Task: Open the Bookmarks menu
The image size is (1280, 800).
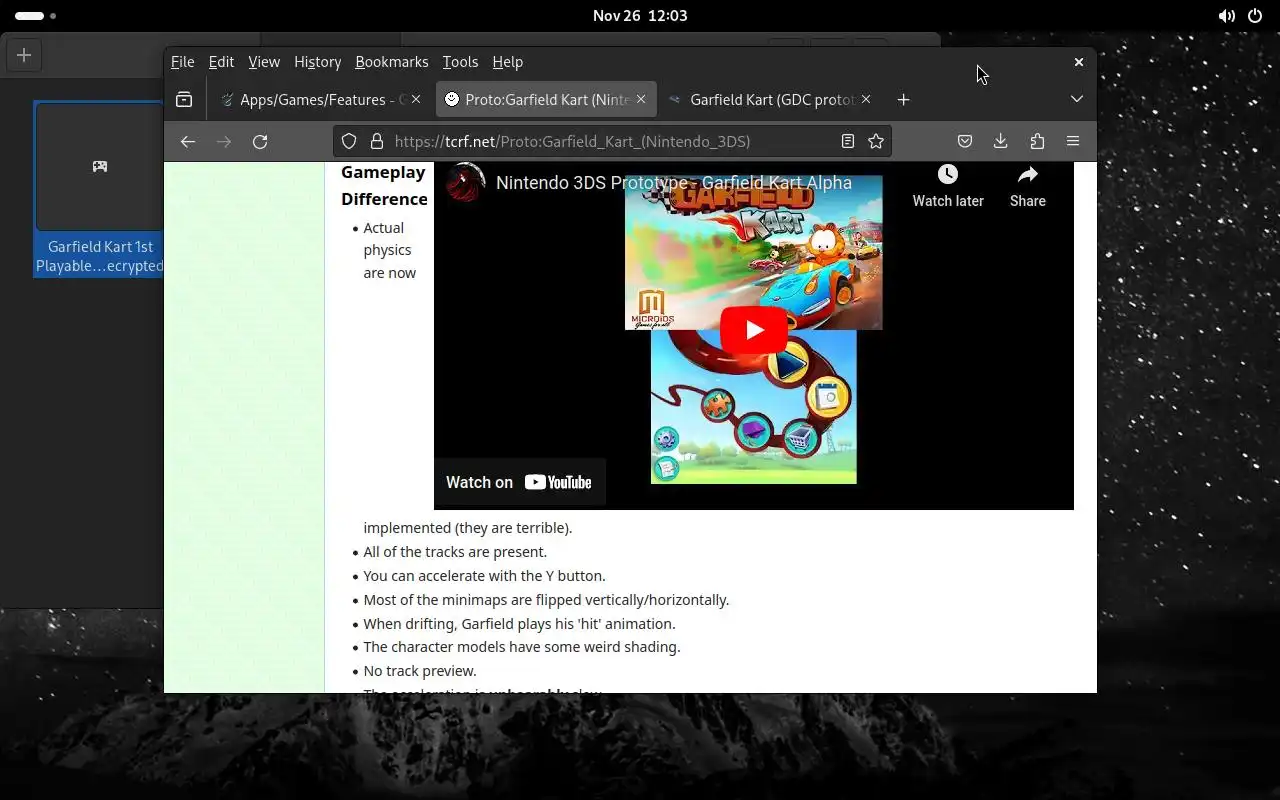Action: click(392, 62)
